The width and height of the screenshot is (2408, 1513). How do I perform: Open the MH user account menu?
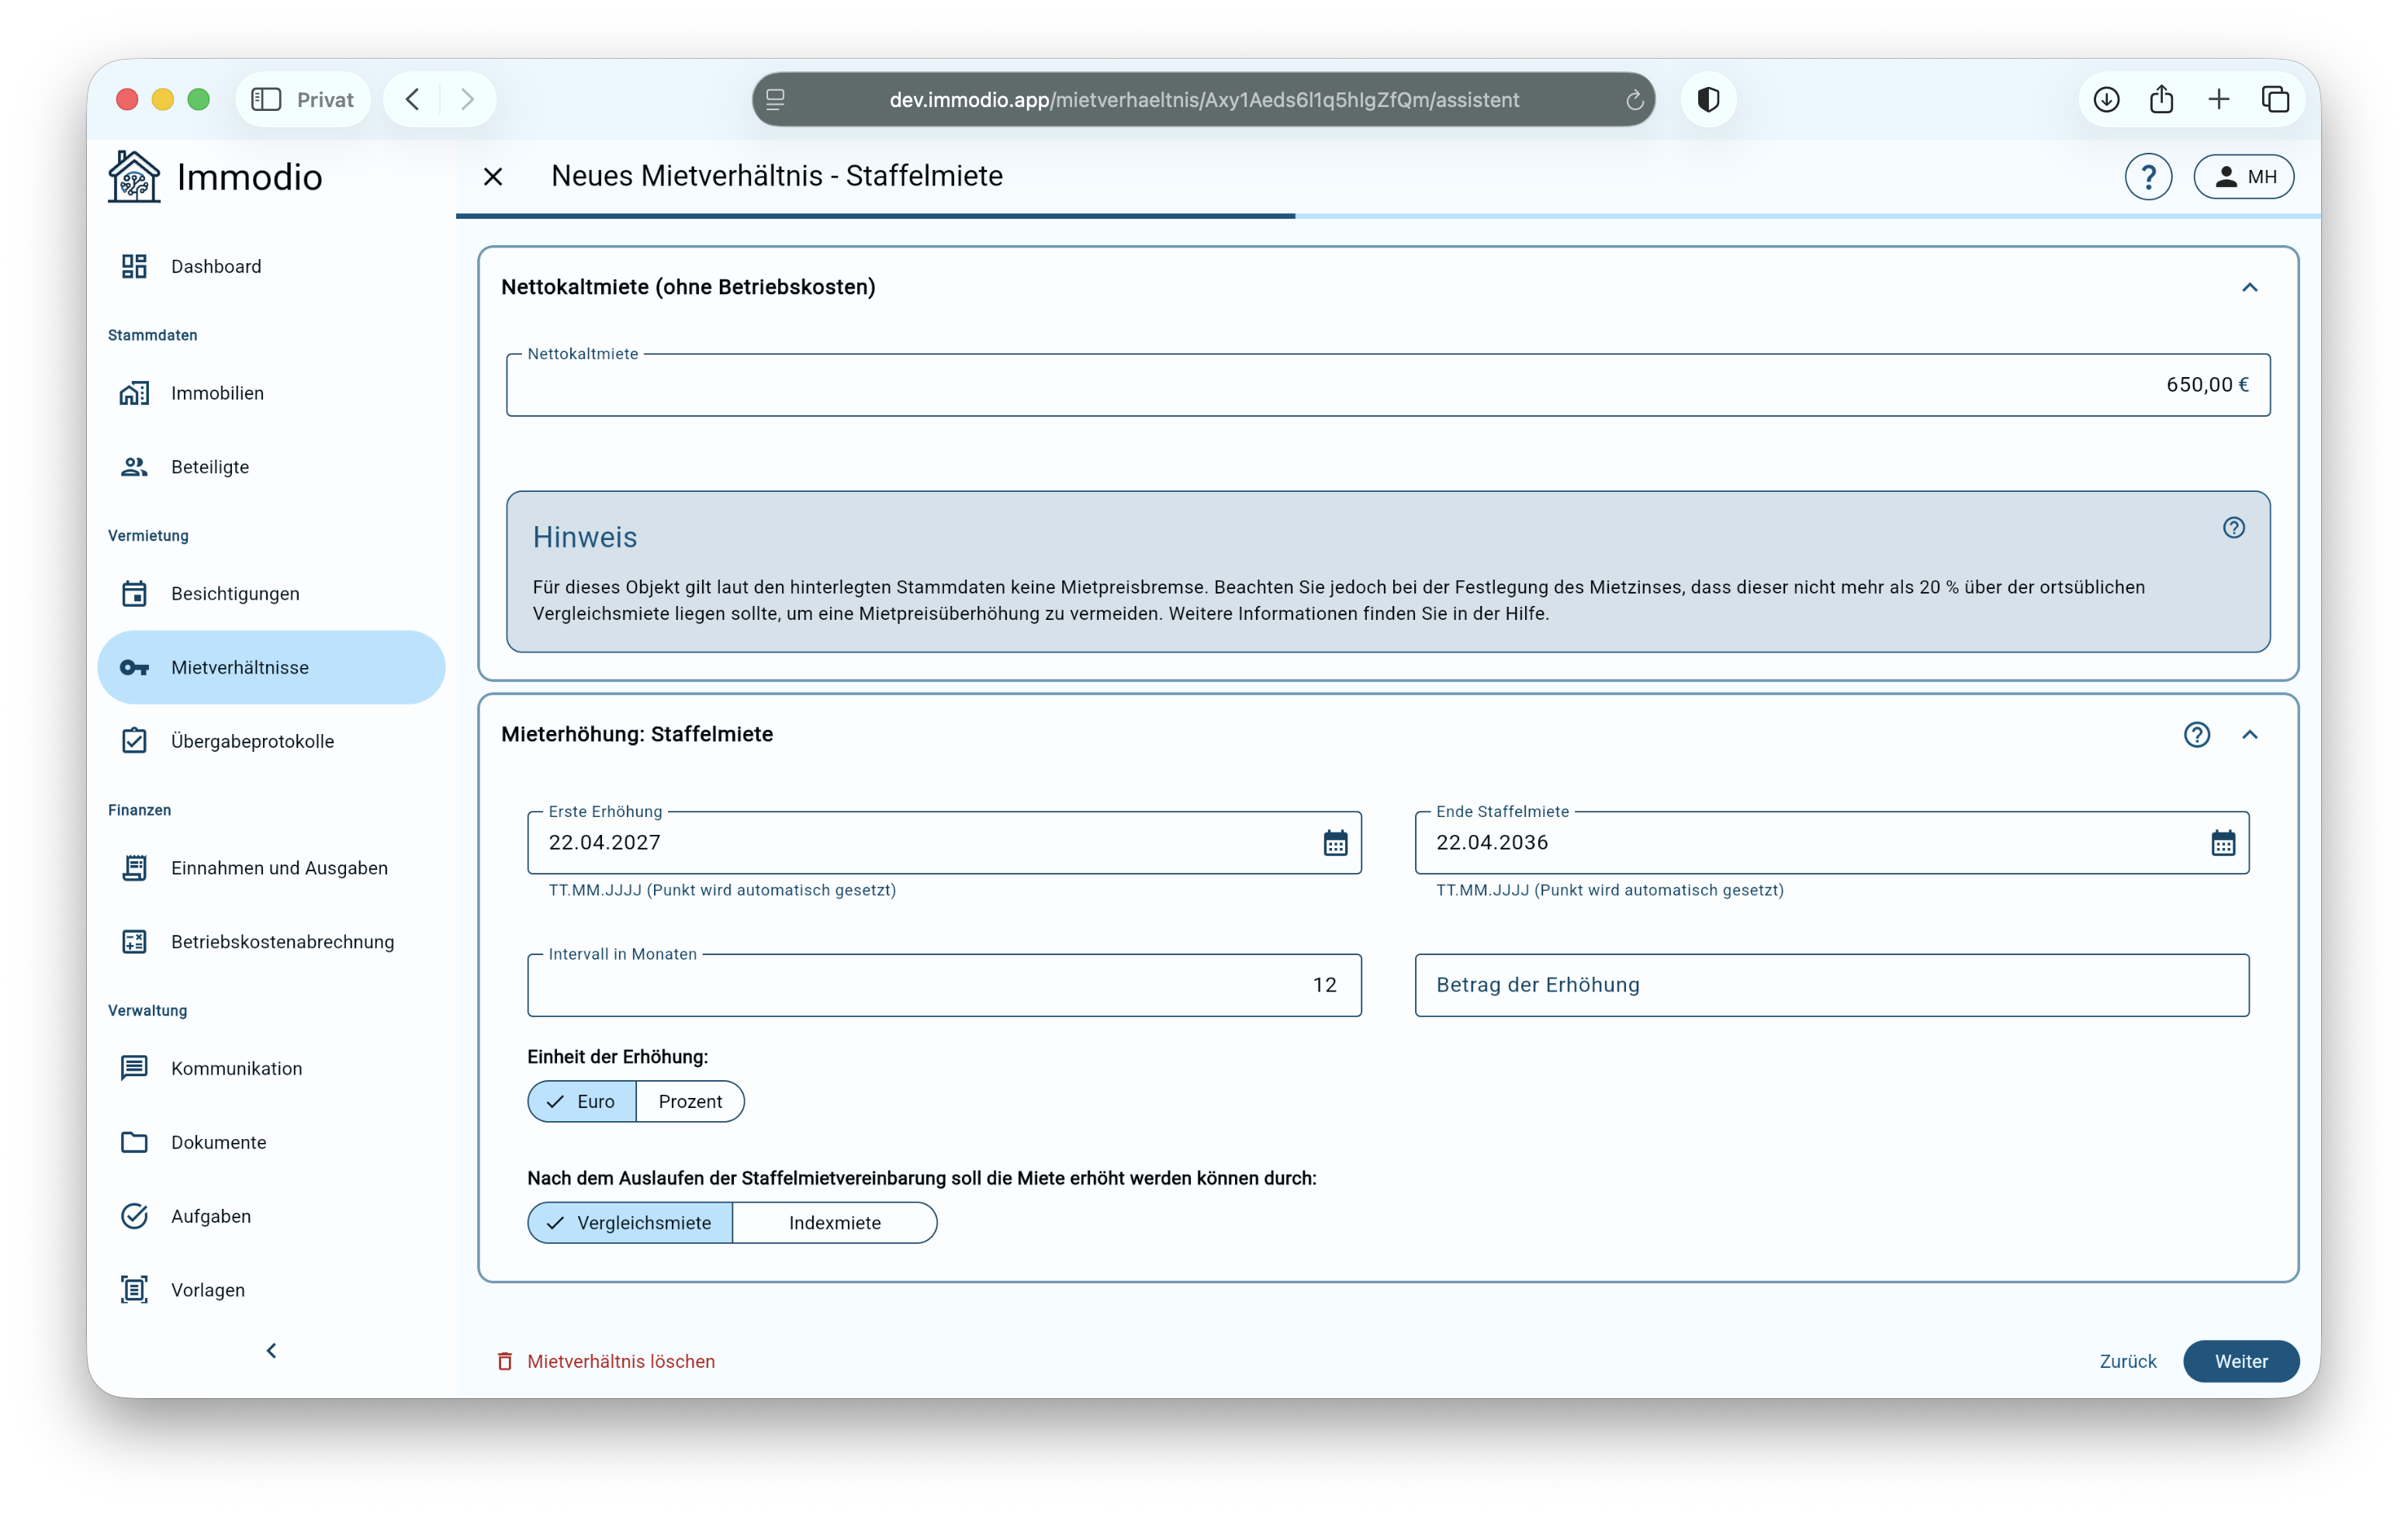coord(2243,177)
